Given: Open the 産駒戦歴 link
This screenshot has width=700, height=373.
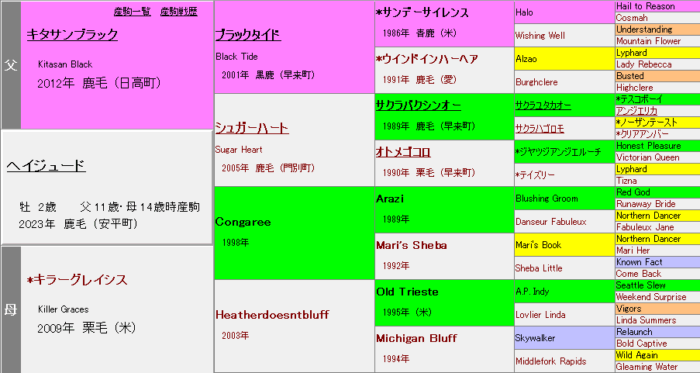Looking at the screenshot, I should [x=179, y=12].
